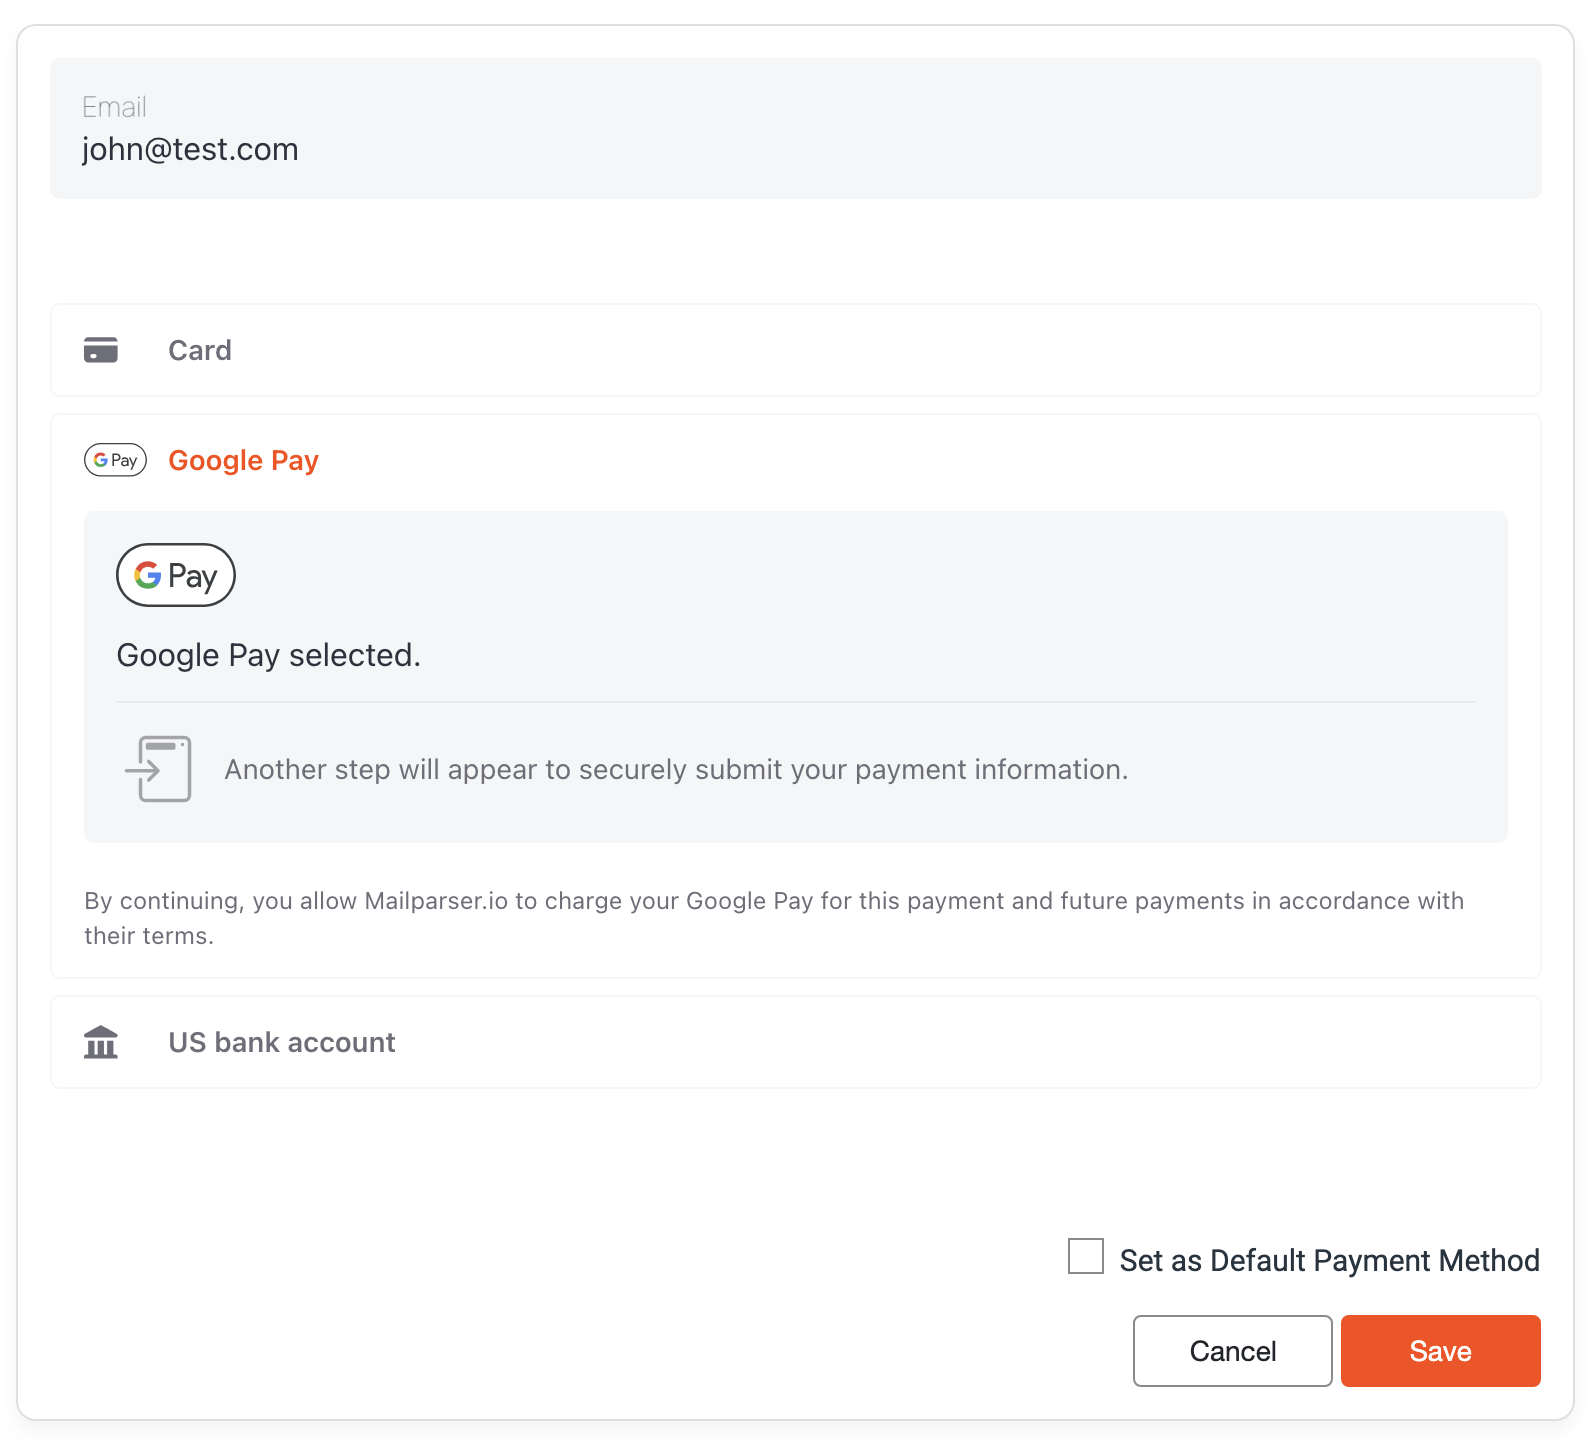Screen dimensions: 1592x1446
Task: Click the bank building icon
Action: (101, 1042)
